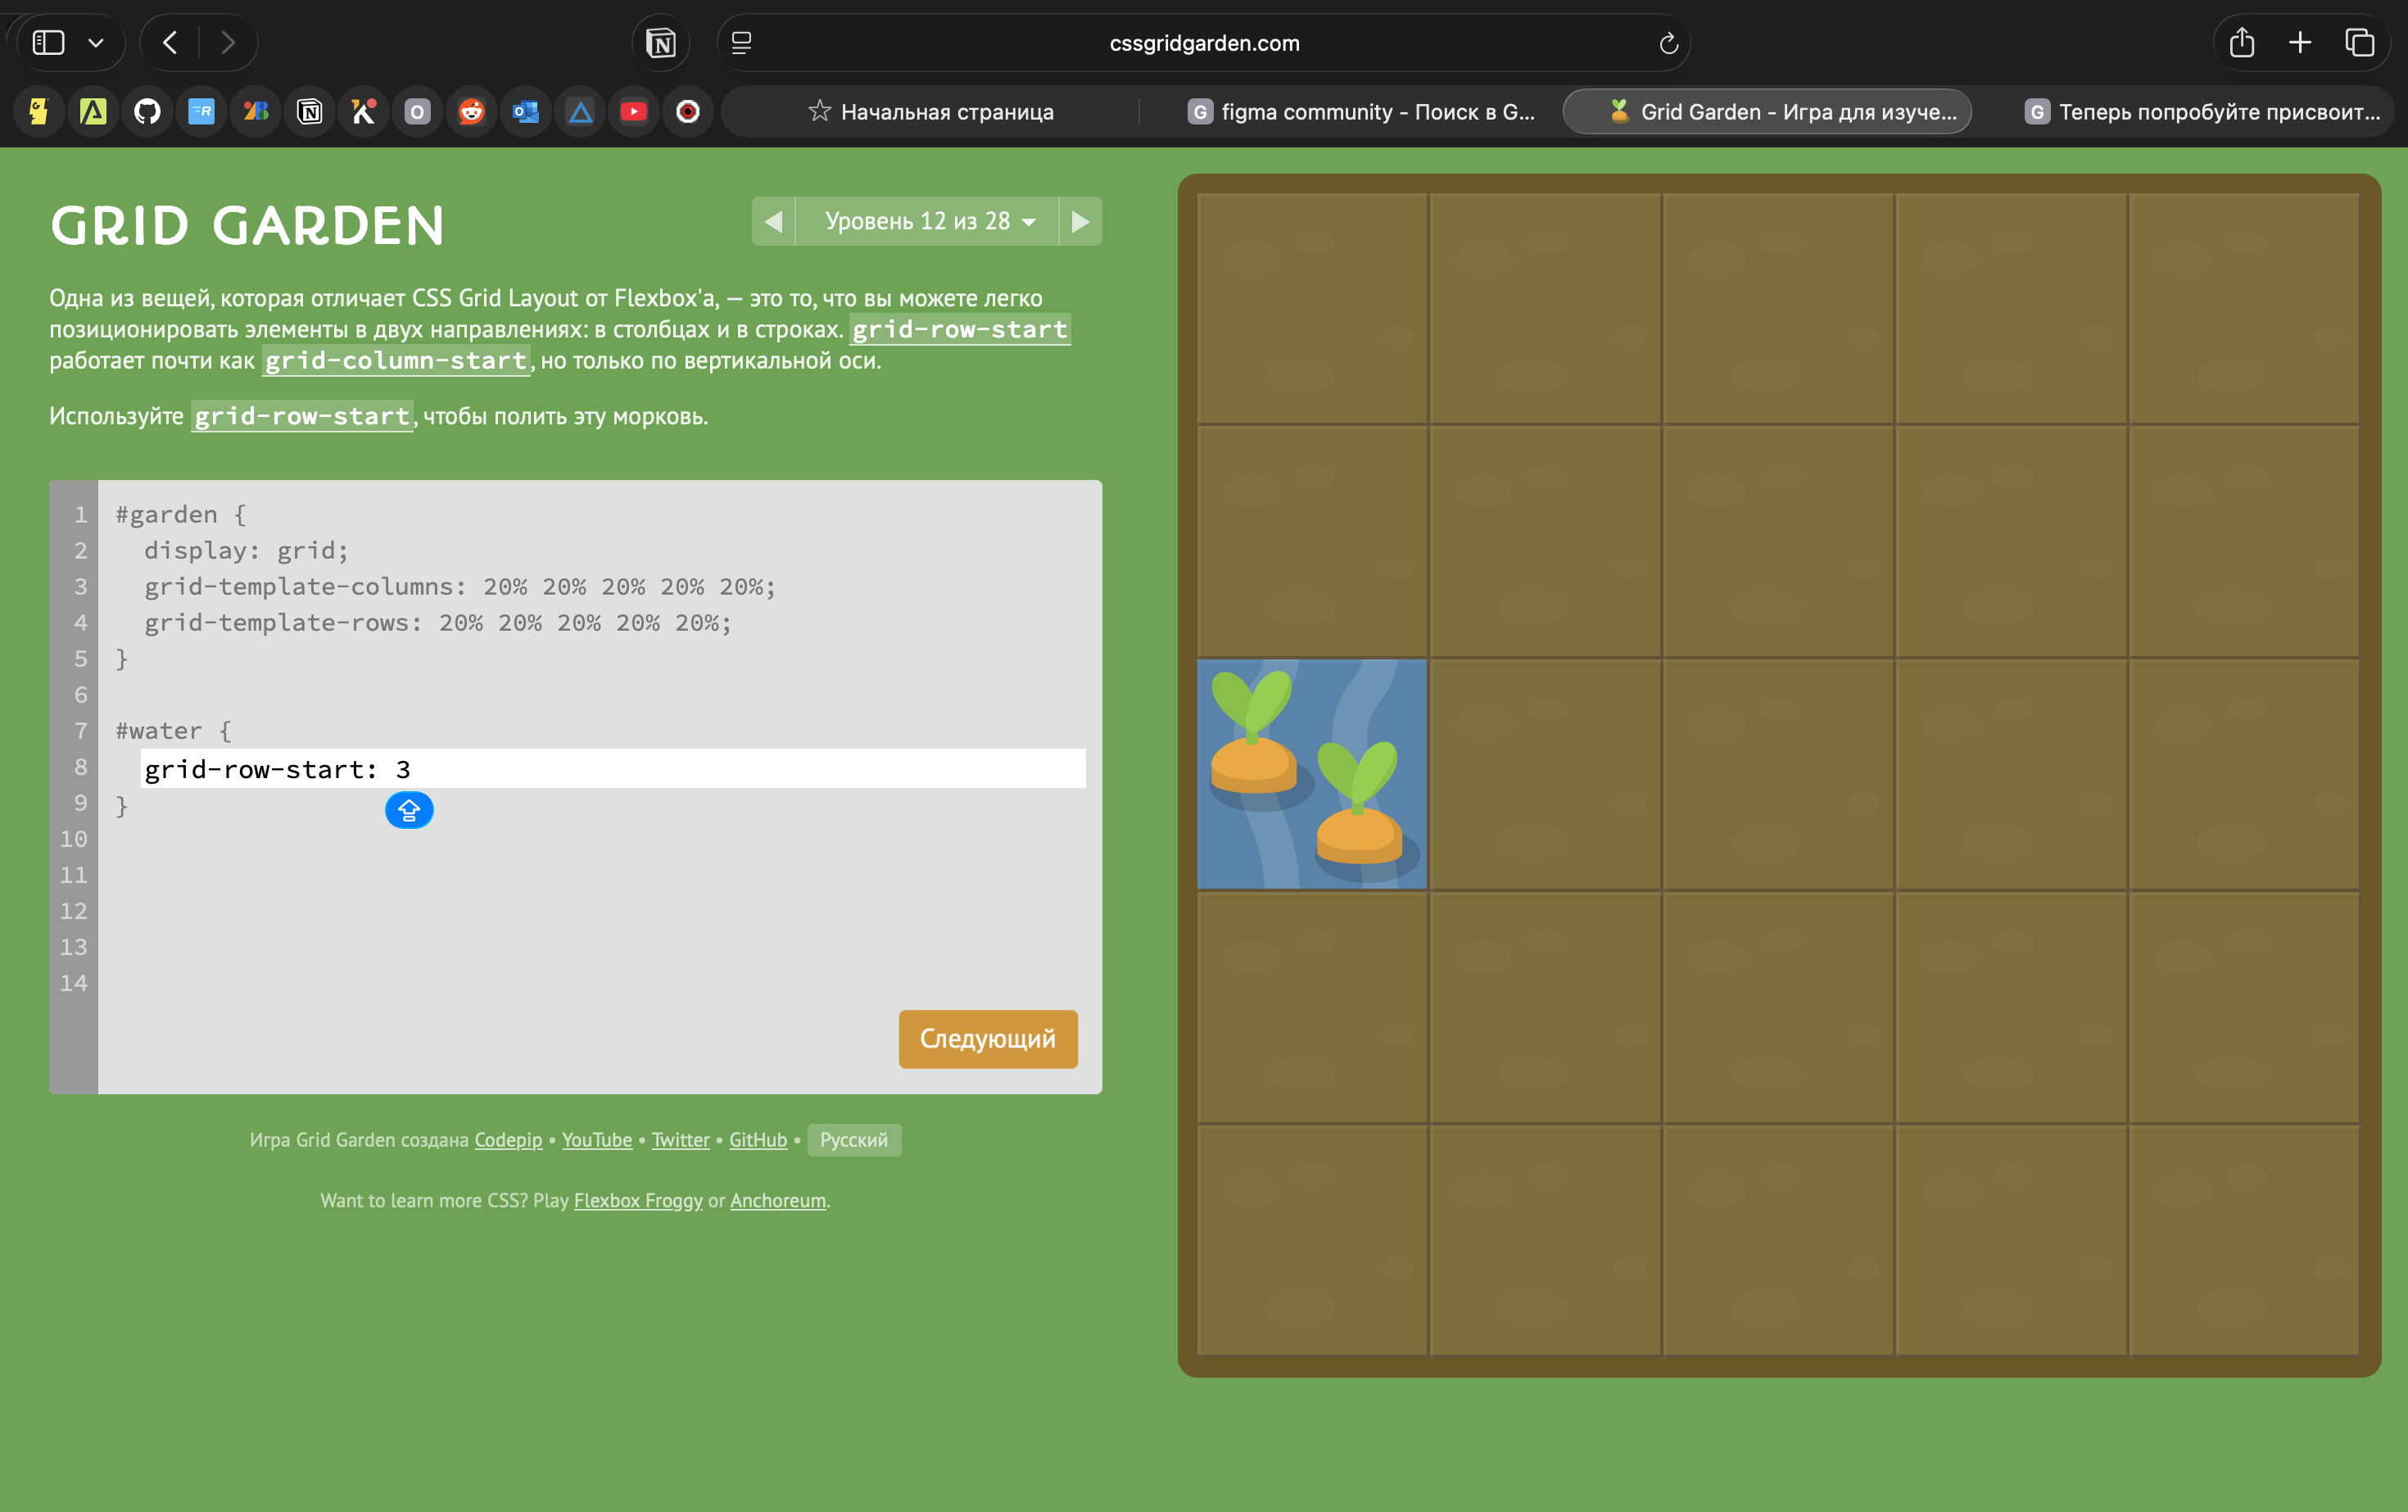Viewport: 2408px width, 1512px height.
Task: Reload the cssgridgarden.com page
Action: click(x=1667, y=43)
